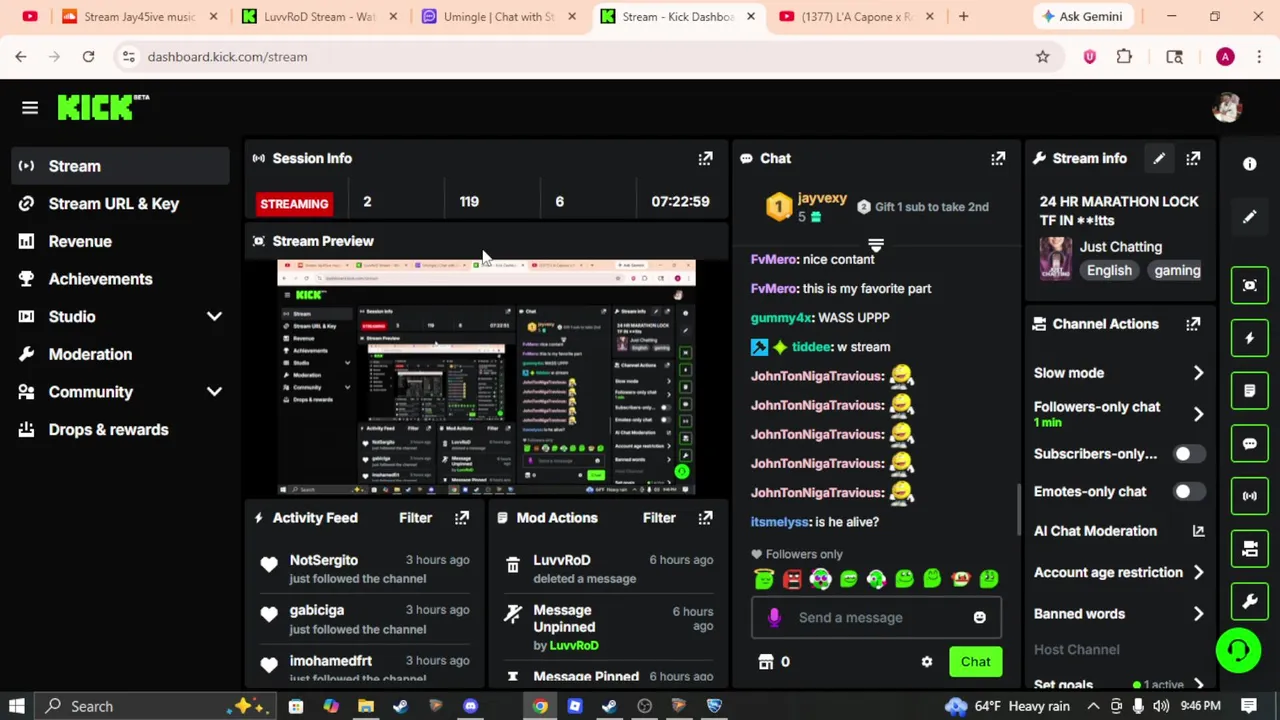Click the shop icon below chat input

pyautogui.click(x=766, y=662)
